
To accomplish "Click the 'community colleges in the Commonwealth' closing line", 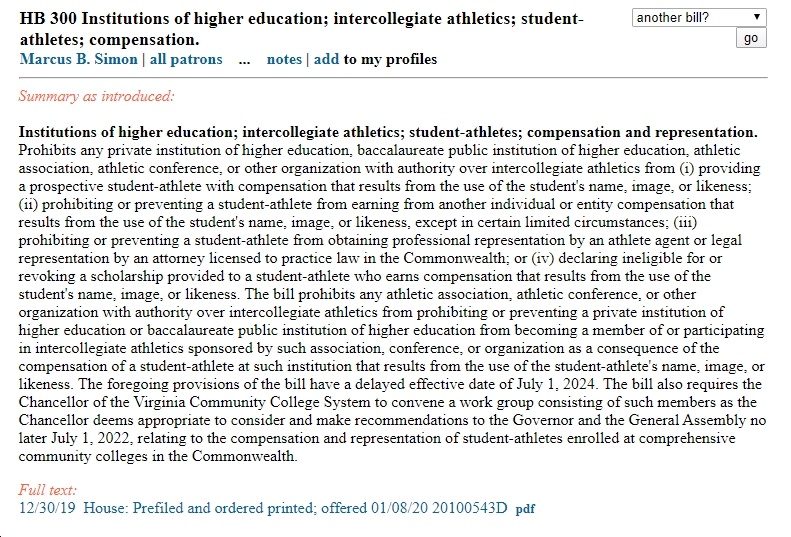I will pos(158,456).
